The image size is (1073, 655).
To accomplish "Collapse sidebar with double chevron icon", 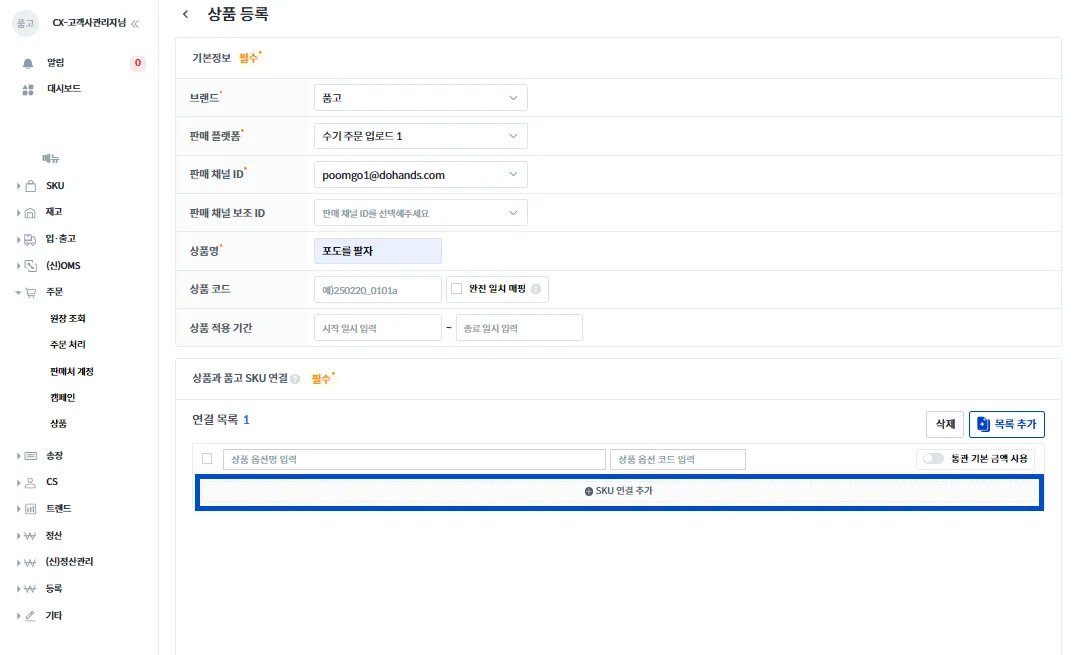I will click(x=135, y=23).
